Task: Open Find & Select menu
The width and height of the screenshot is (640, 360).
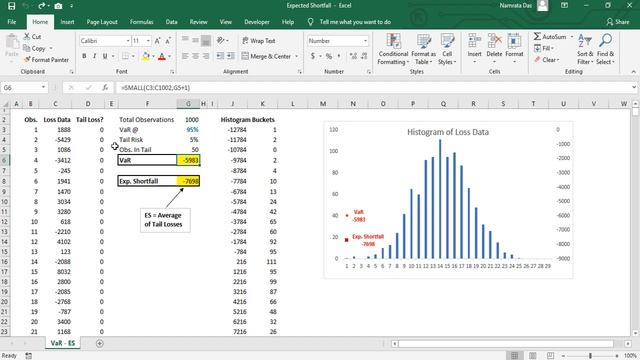Action: tap(605, 49)
